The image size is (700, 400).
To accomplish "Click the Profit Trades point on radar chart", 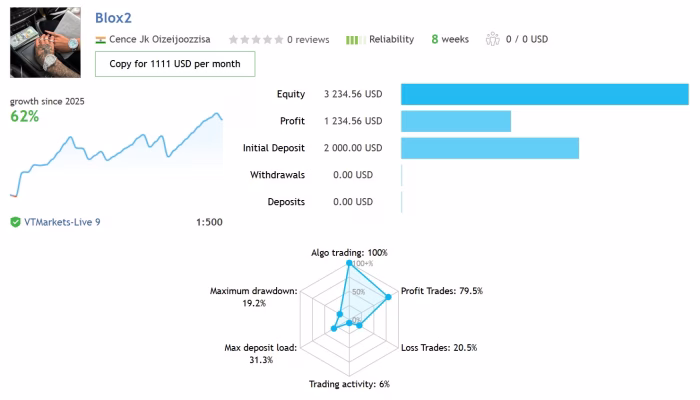I will 388,297.
